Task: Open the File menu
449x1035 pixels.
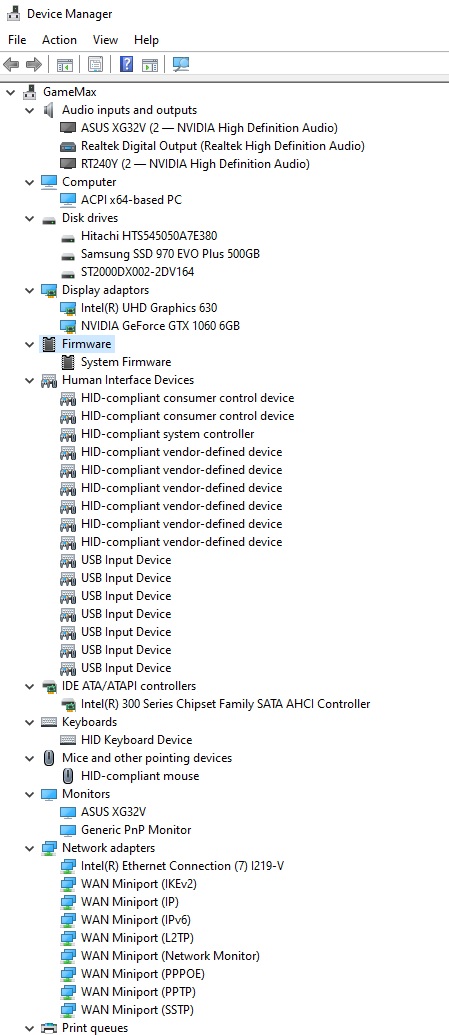Action: point(17,40)
